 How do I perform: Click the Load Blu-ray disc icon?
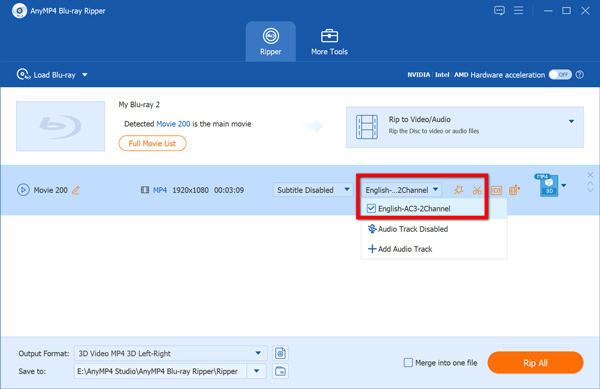(23, 75)
